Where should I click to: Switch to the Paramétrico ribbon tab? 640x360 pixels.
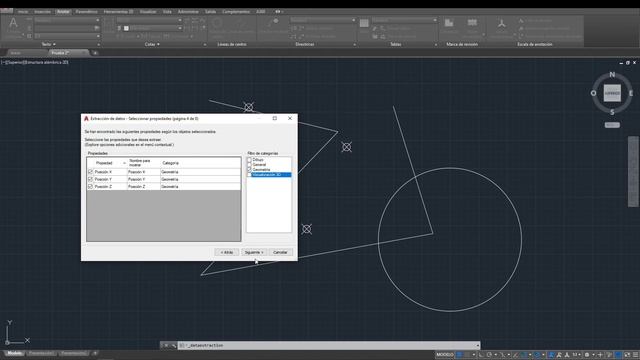pyautogui.click(x=87, y=11)
